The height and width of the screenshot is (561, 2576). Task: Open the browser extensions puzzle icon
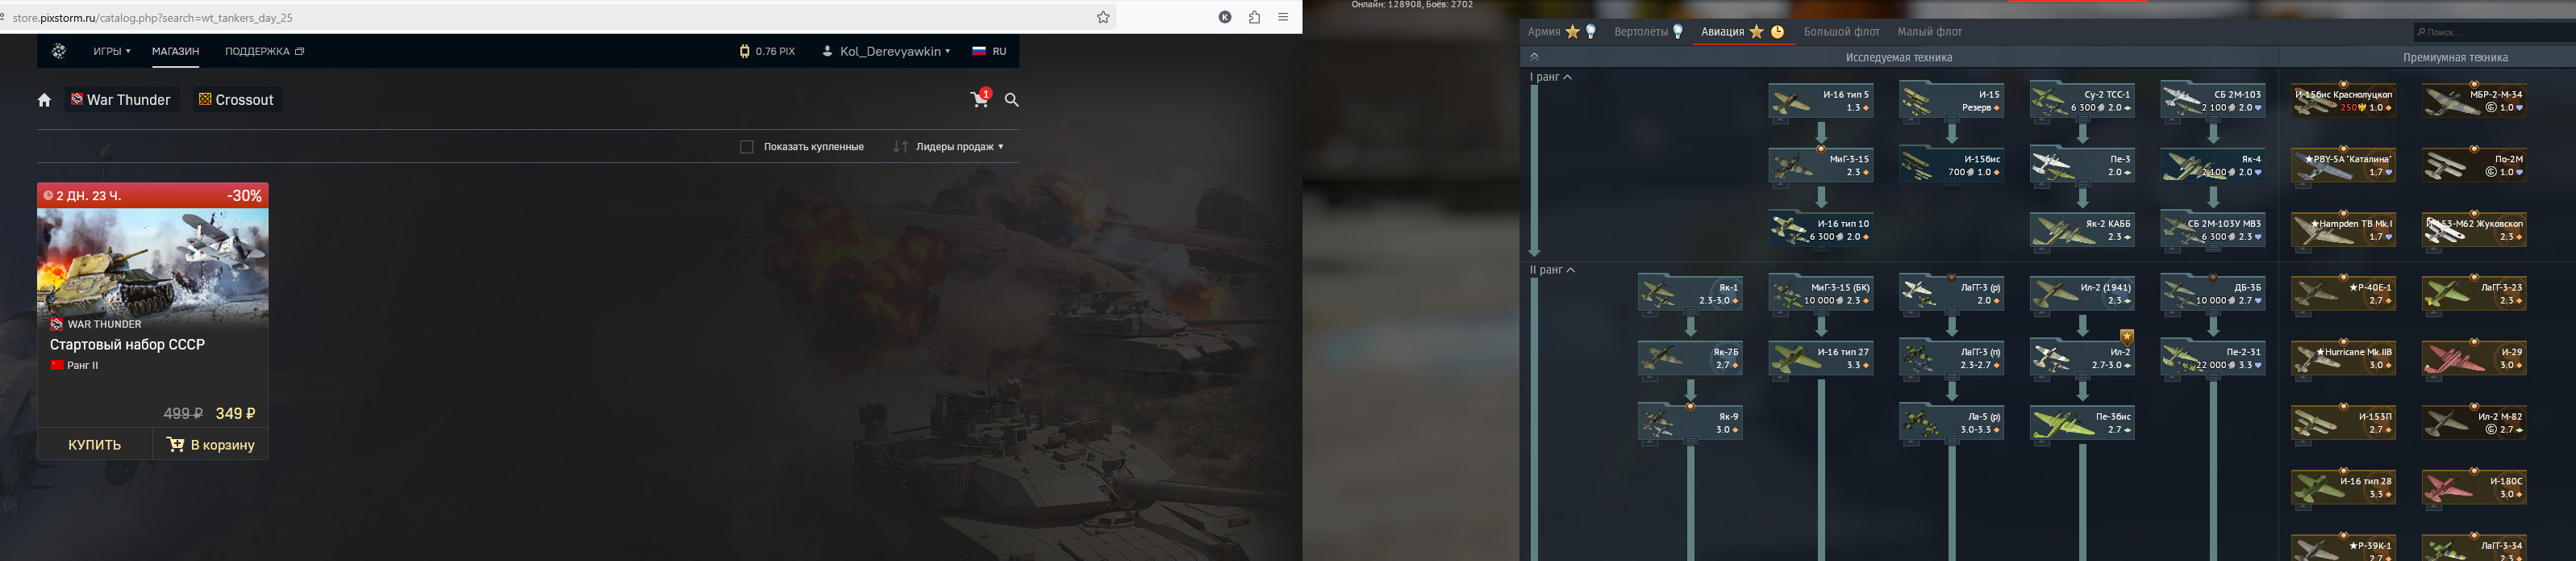coord(1254,17)
